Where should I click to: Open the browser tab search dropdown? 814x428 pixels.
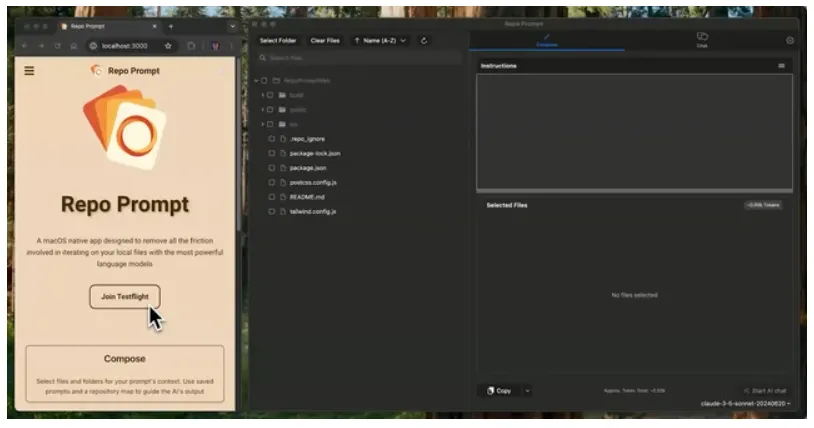pyautogui.click(x=232, y=26)
